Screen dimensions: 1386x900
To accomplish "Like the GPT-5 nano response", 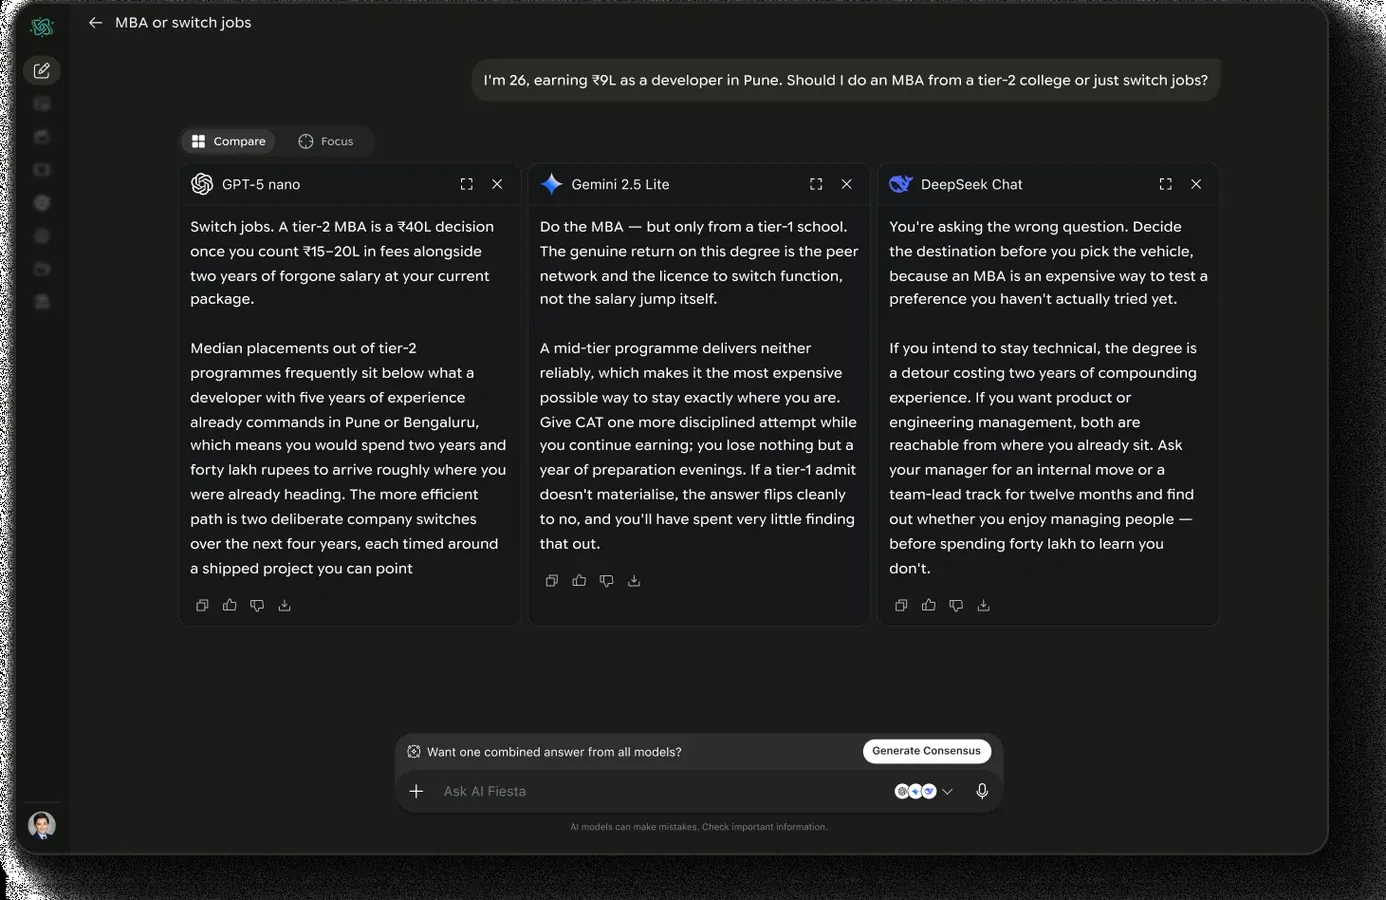I will [x=230, y=605].
